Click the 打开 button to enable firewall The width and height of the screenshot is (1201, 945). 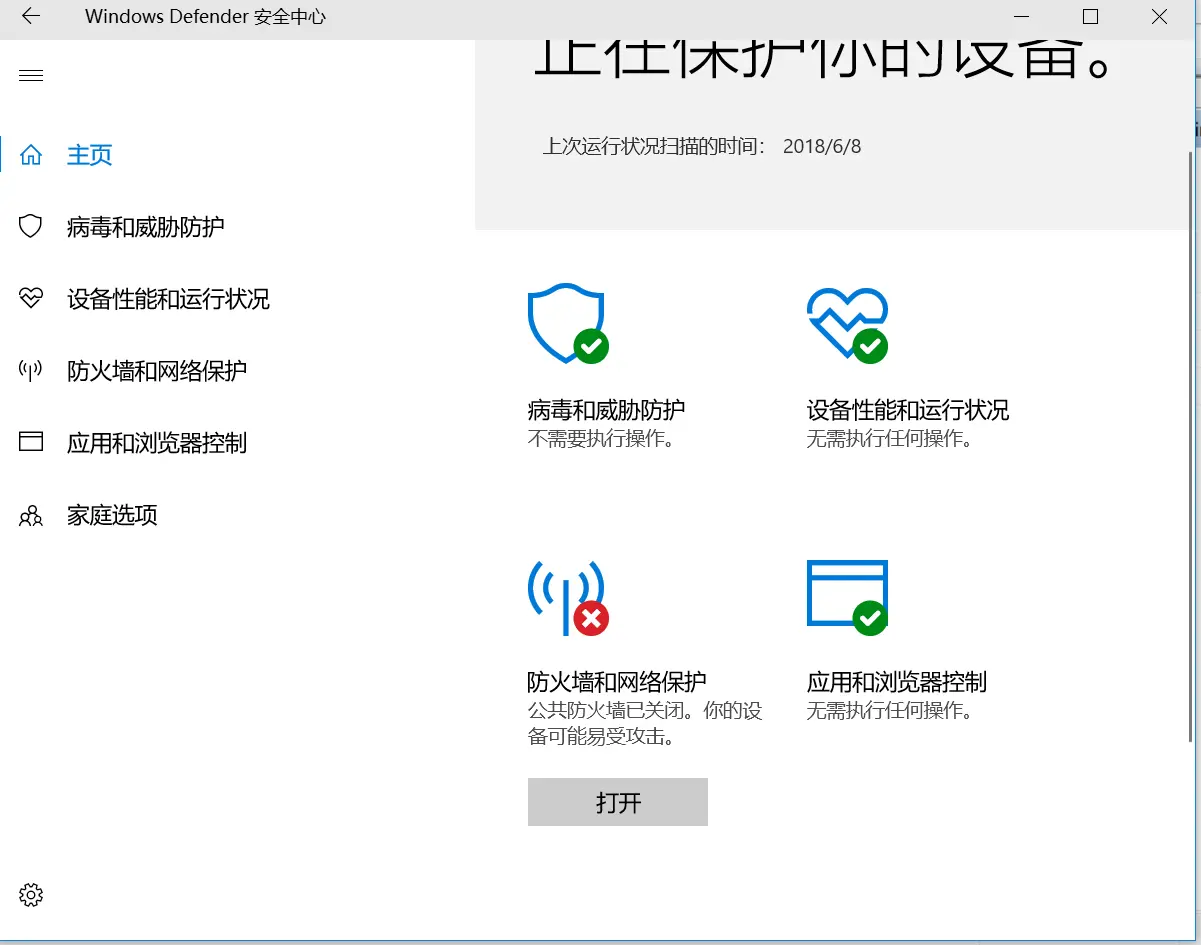tap(618, 802)
